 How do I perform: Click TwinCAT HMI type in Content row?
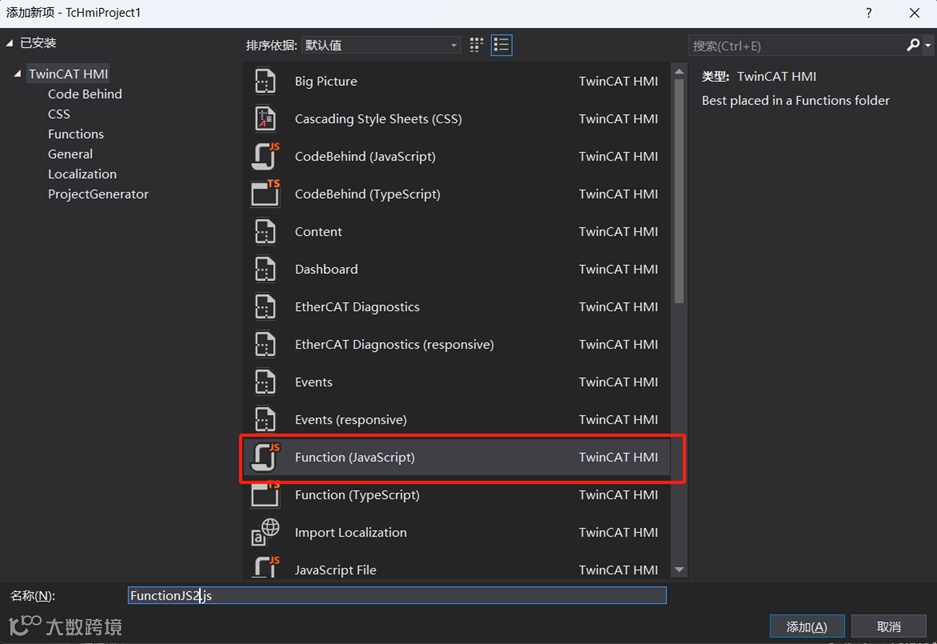(618, 232)
